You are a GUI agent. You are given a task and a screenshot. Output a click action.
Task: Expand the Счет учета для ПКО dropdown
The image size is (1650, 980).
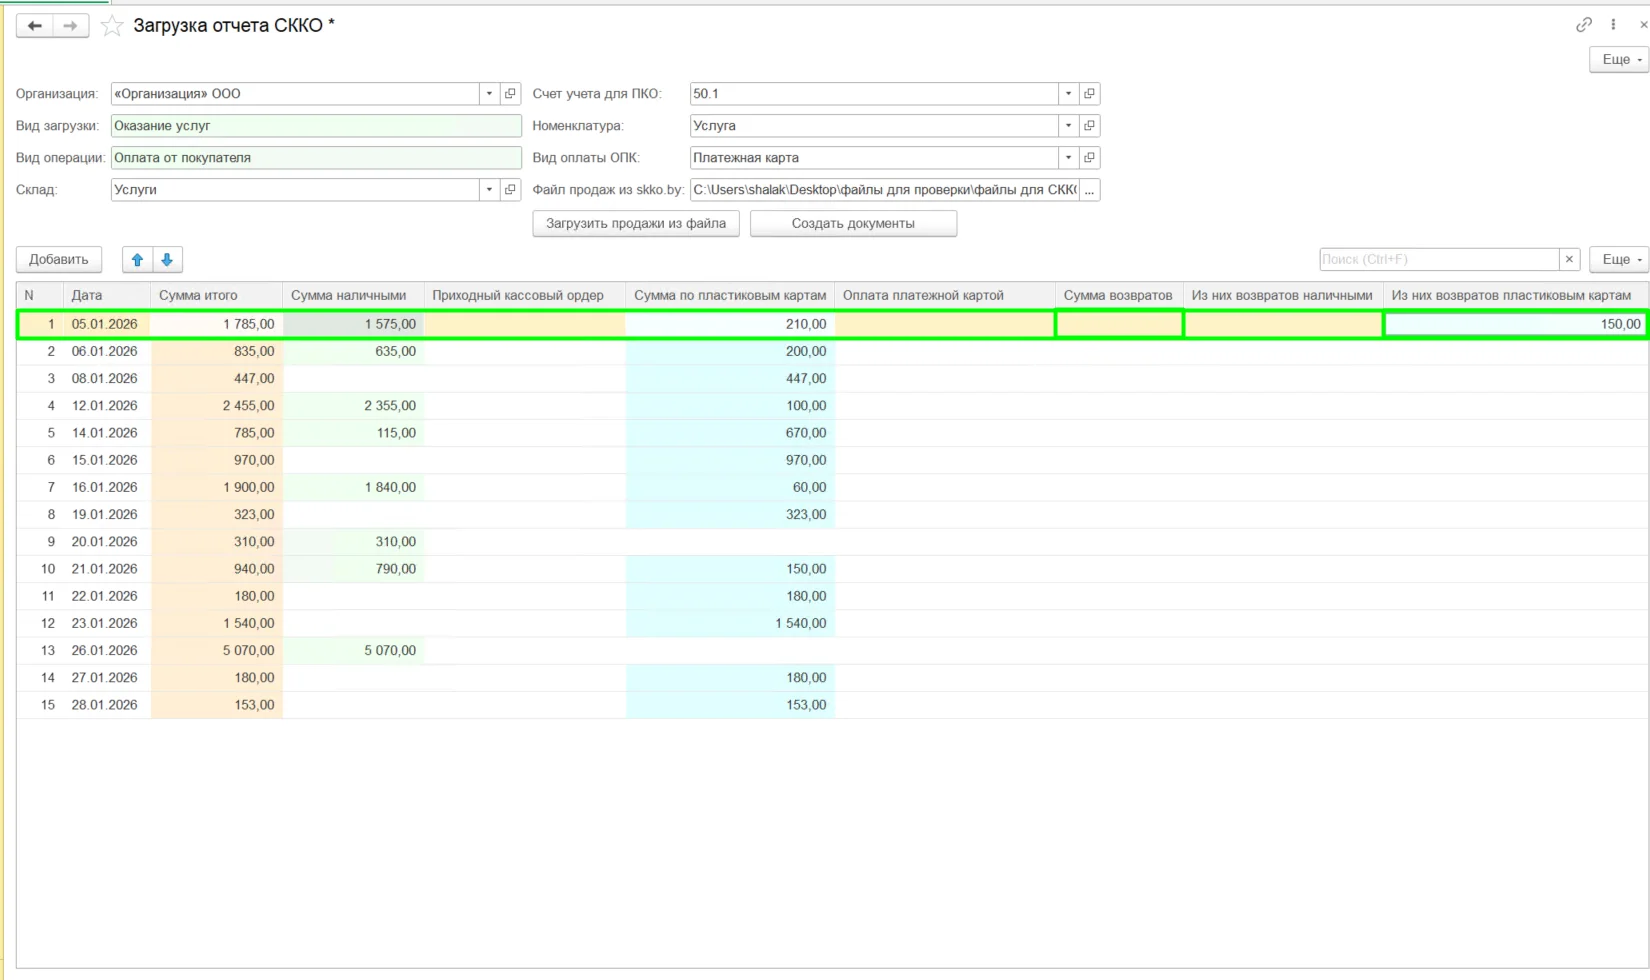tap(1068, 94)
